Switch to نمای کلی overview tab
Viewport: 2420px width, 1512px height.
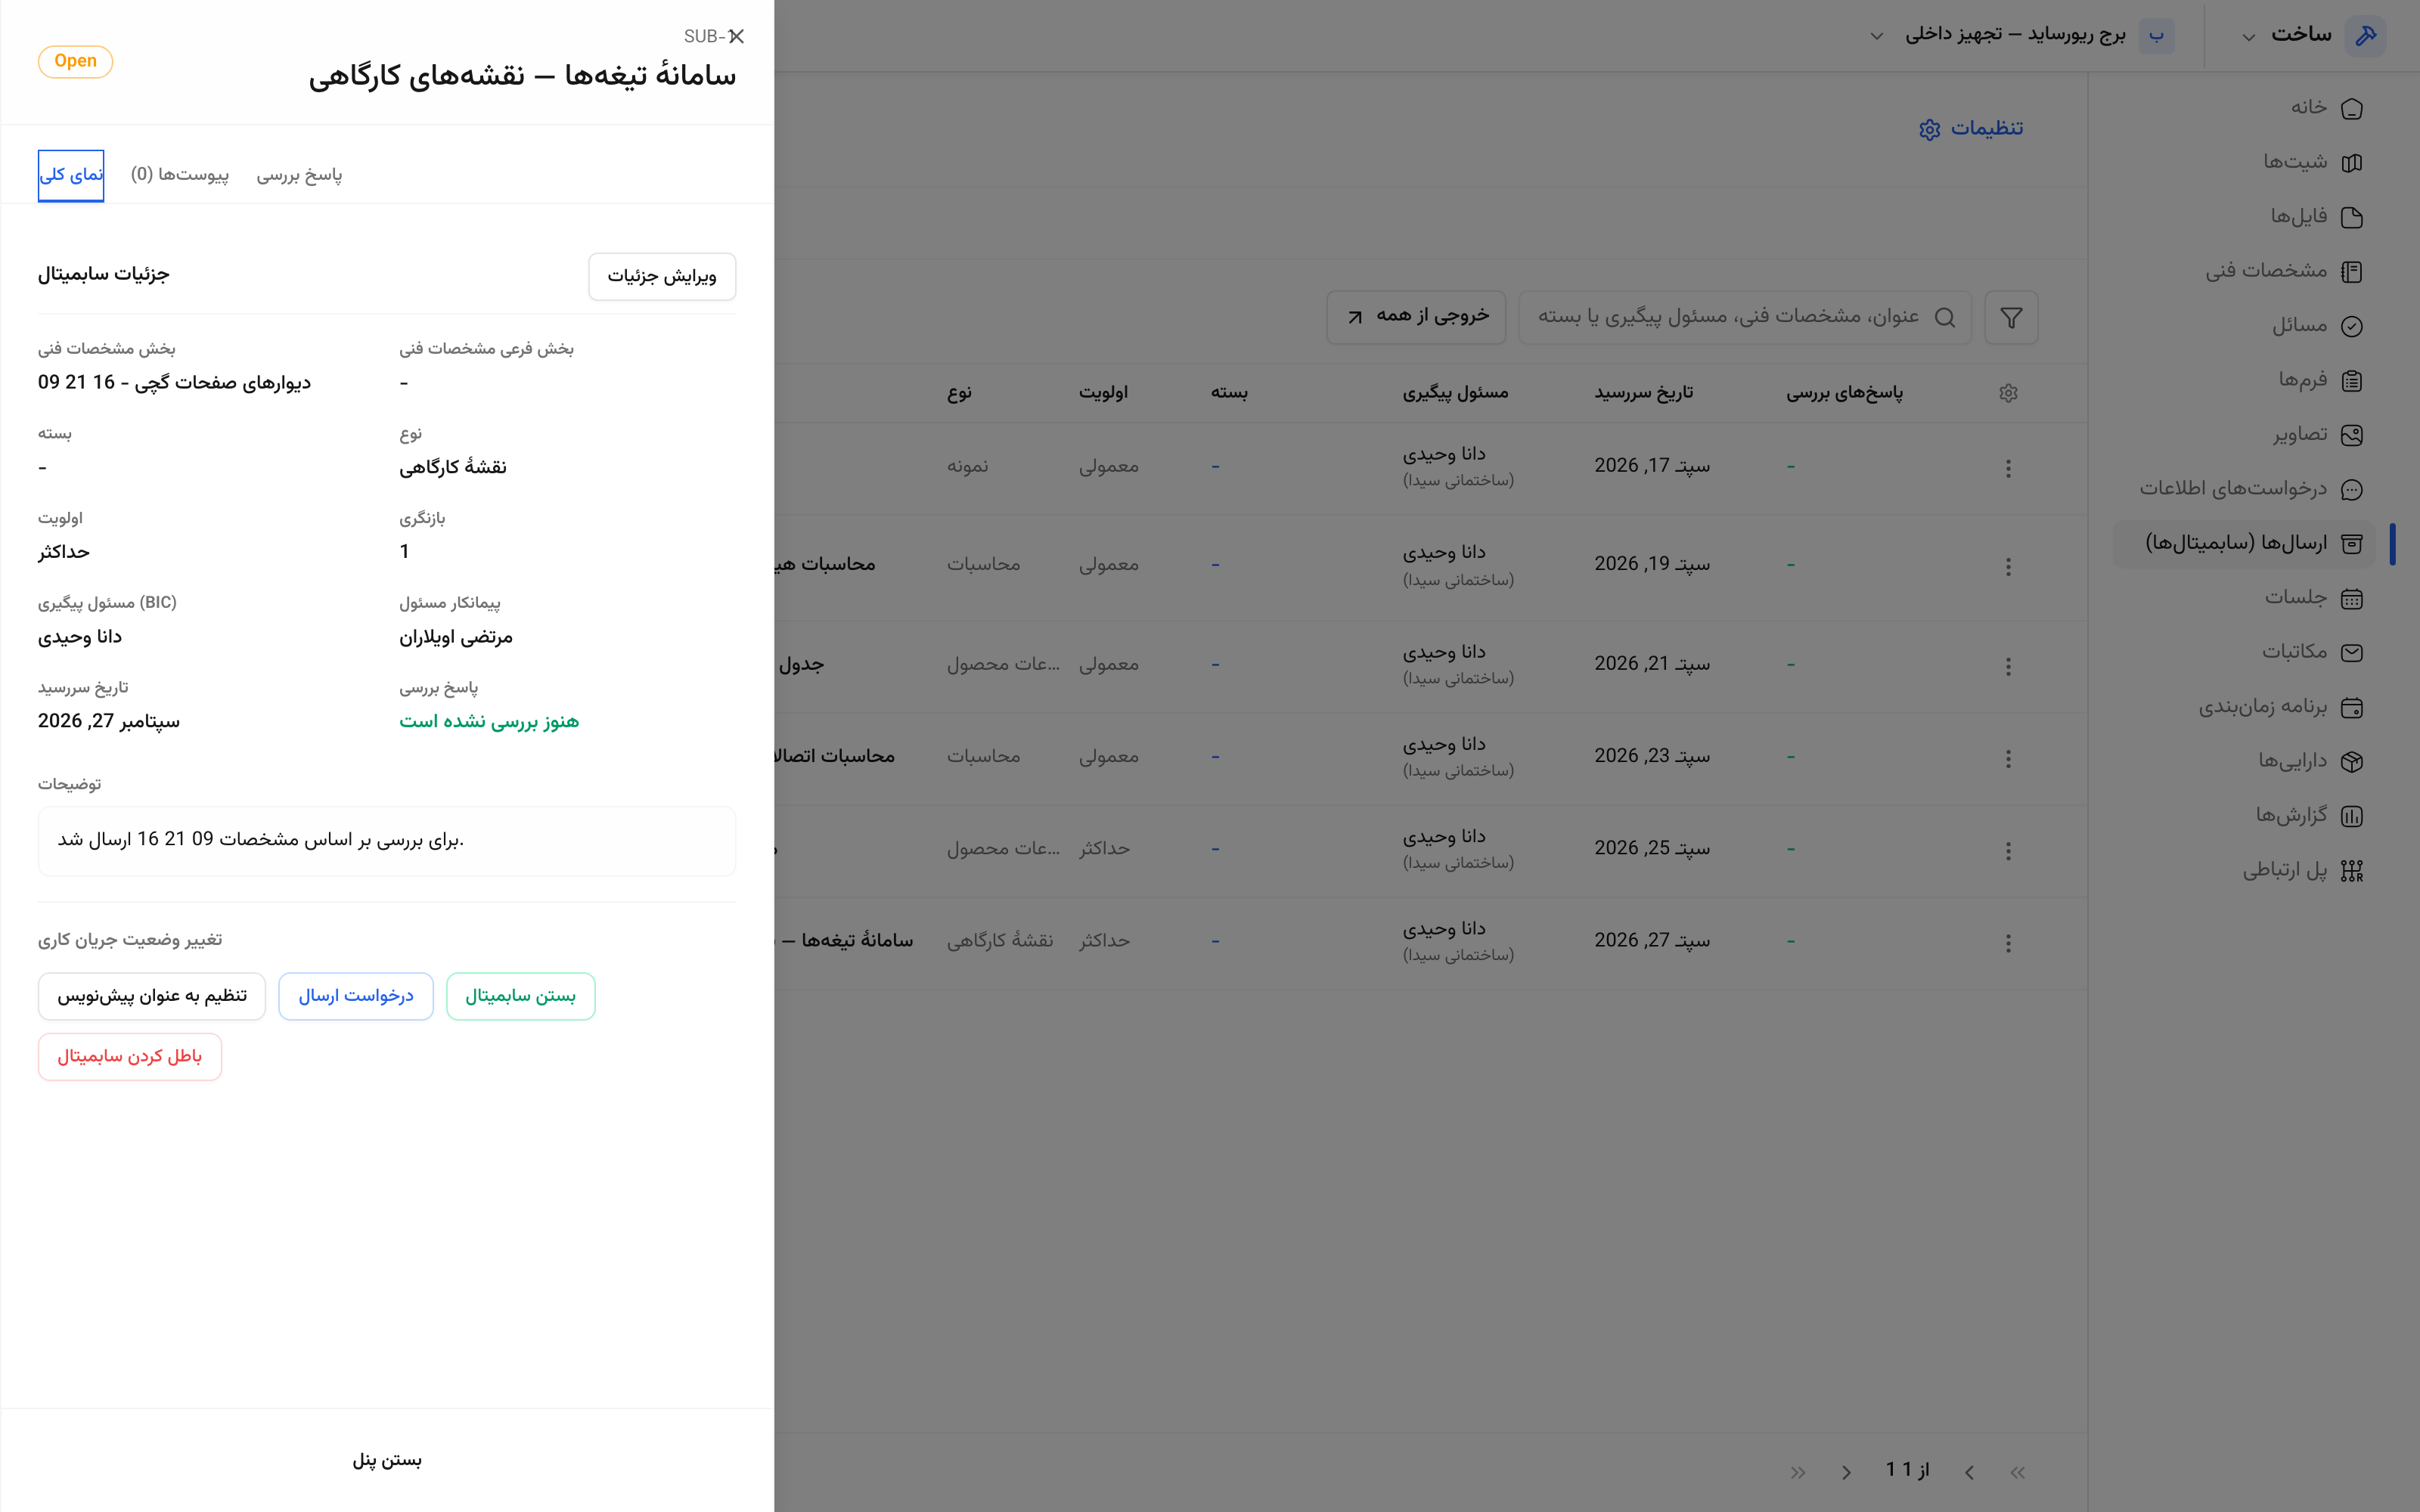click(x=71, y=175)
